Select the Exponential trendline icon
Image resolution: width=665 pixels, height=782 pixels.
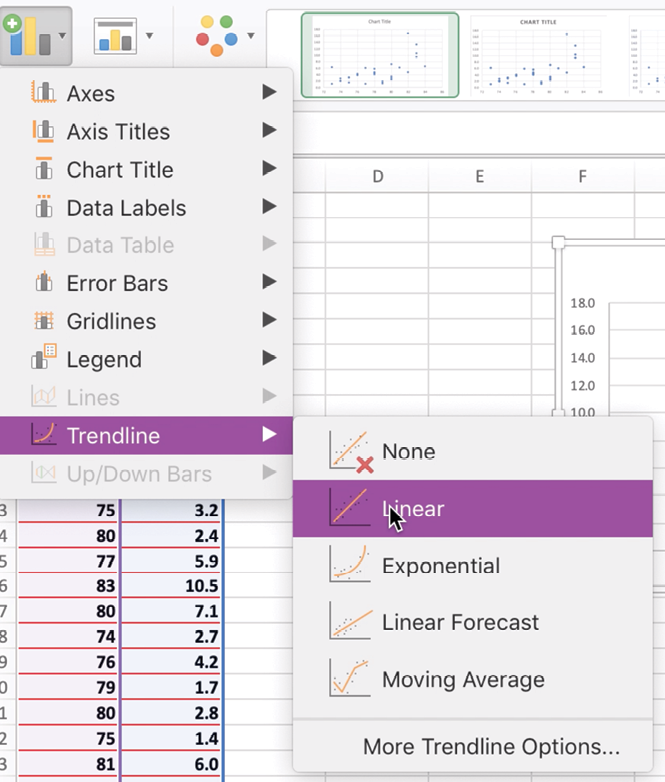click(x=350, y=565)
